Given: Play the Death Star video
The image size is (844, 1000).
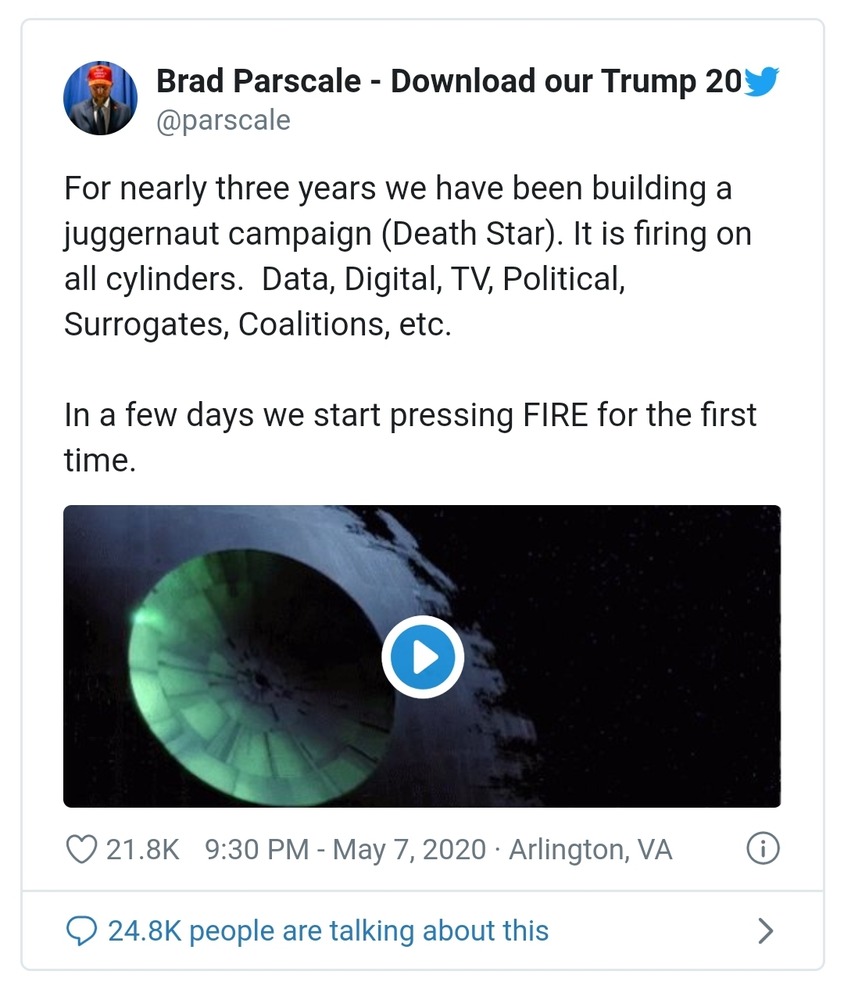Looking at the screenshot, I should coord(422,657).
